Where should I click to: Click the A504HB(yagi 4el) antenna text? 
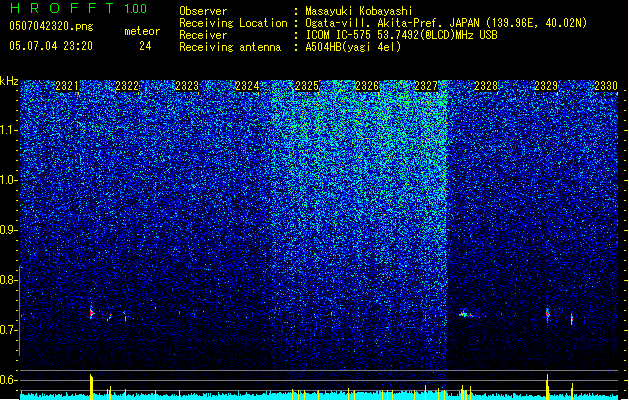(x=353, y=47)
